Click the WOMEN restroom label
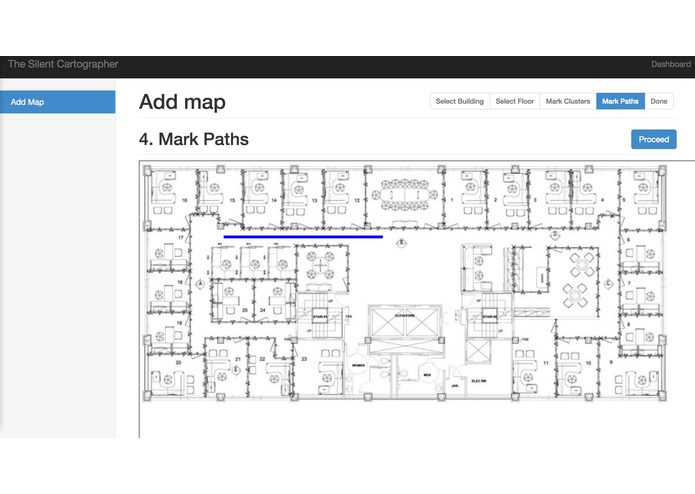 358,365
